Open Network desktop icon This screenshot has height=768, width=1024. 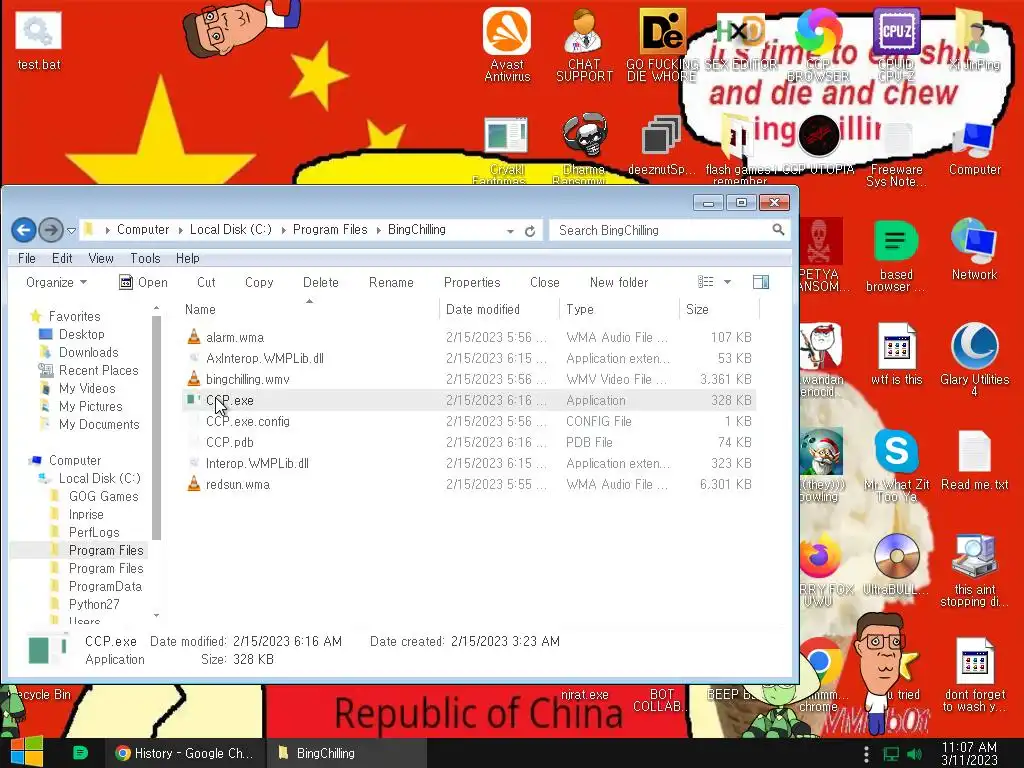974,249
